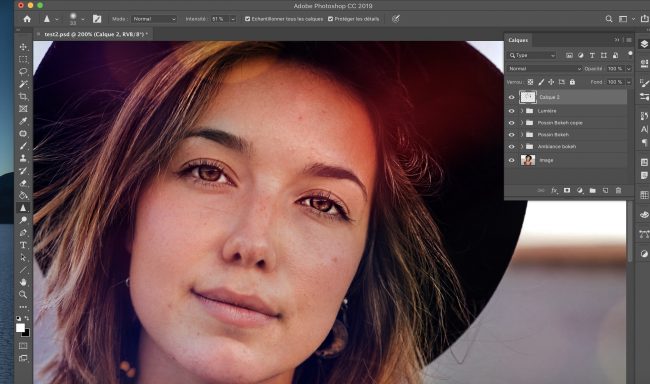
Task: Toggle lock all on the layer
Action: click(572, 82)
